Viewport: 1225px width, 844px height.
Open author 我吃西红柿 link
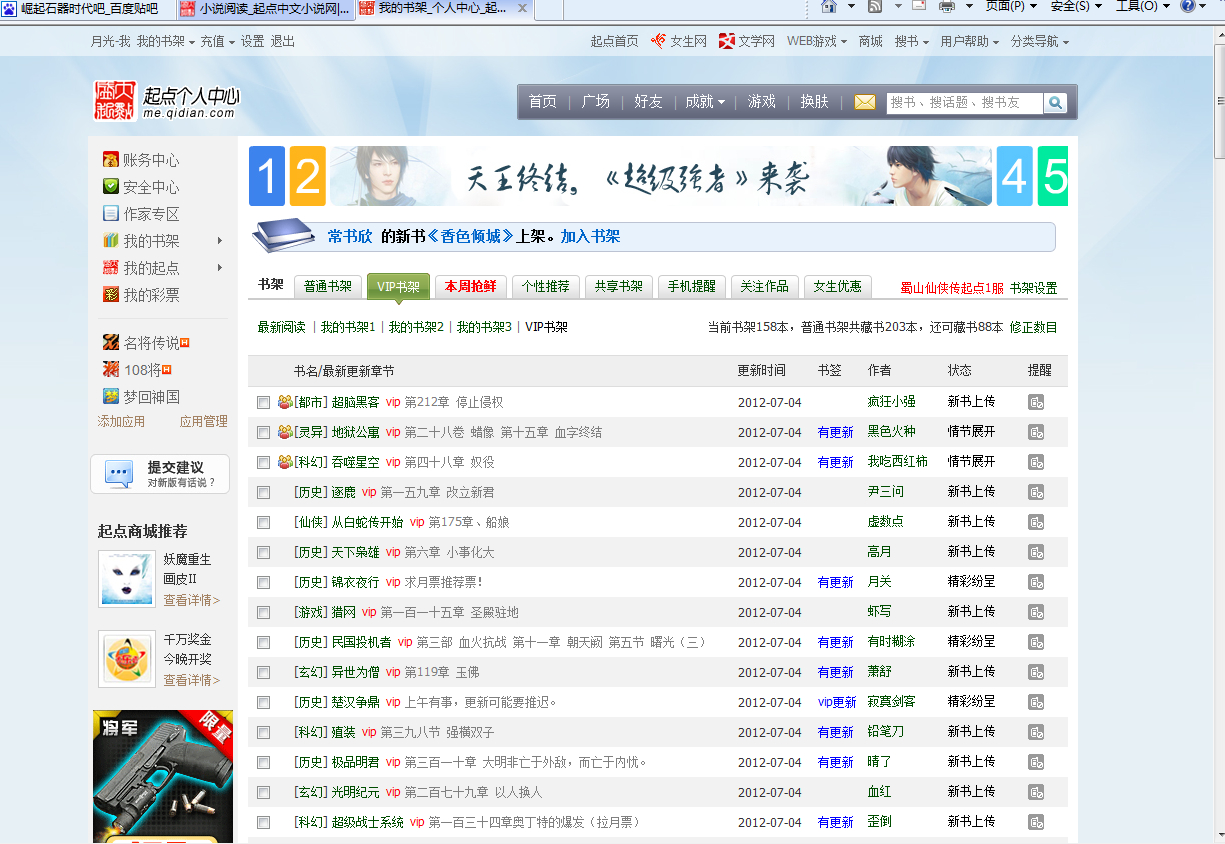(898, 462)
